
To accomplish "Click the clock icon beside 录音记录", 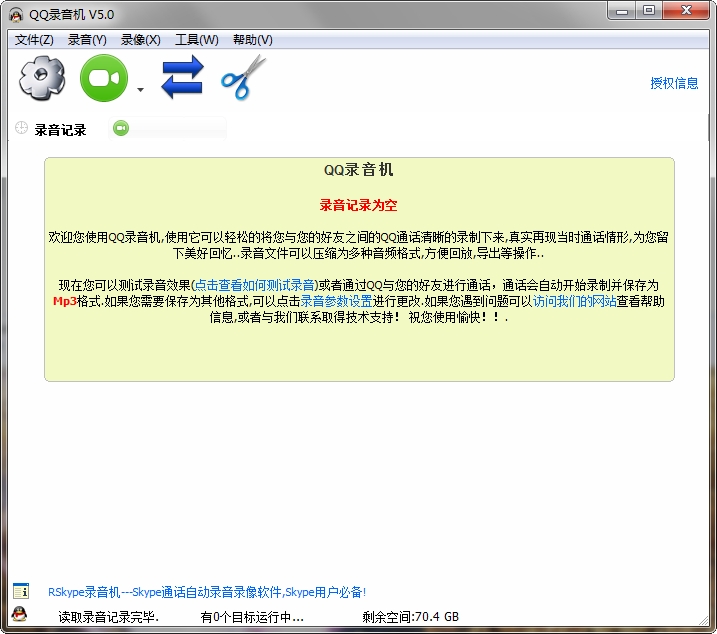I will (x=21, y=129).
